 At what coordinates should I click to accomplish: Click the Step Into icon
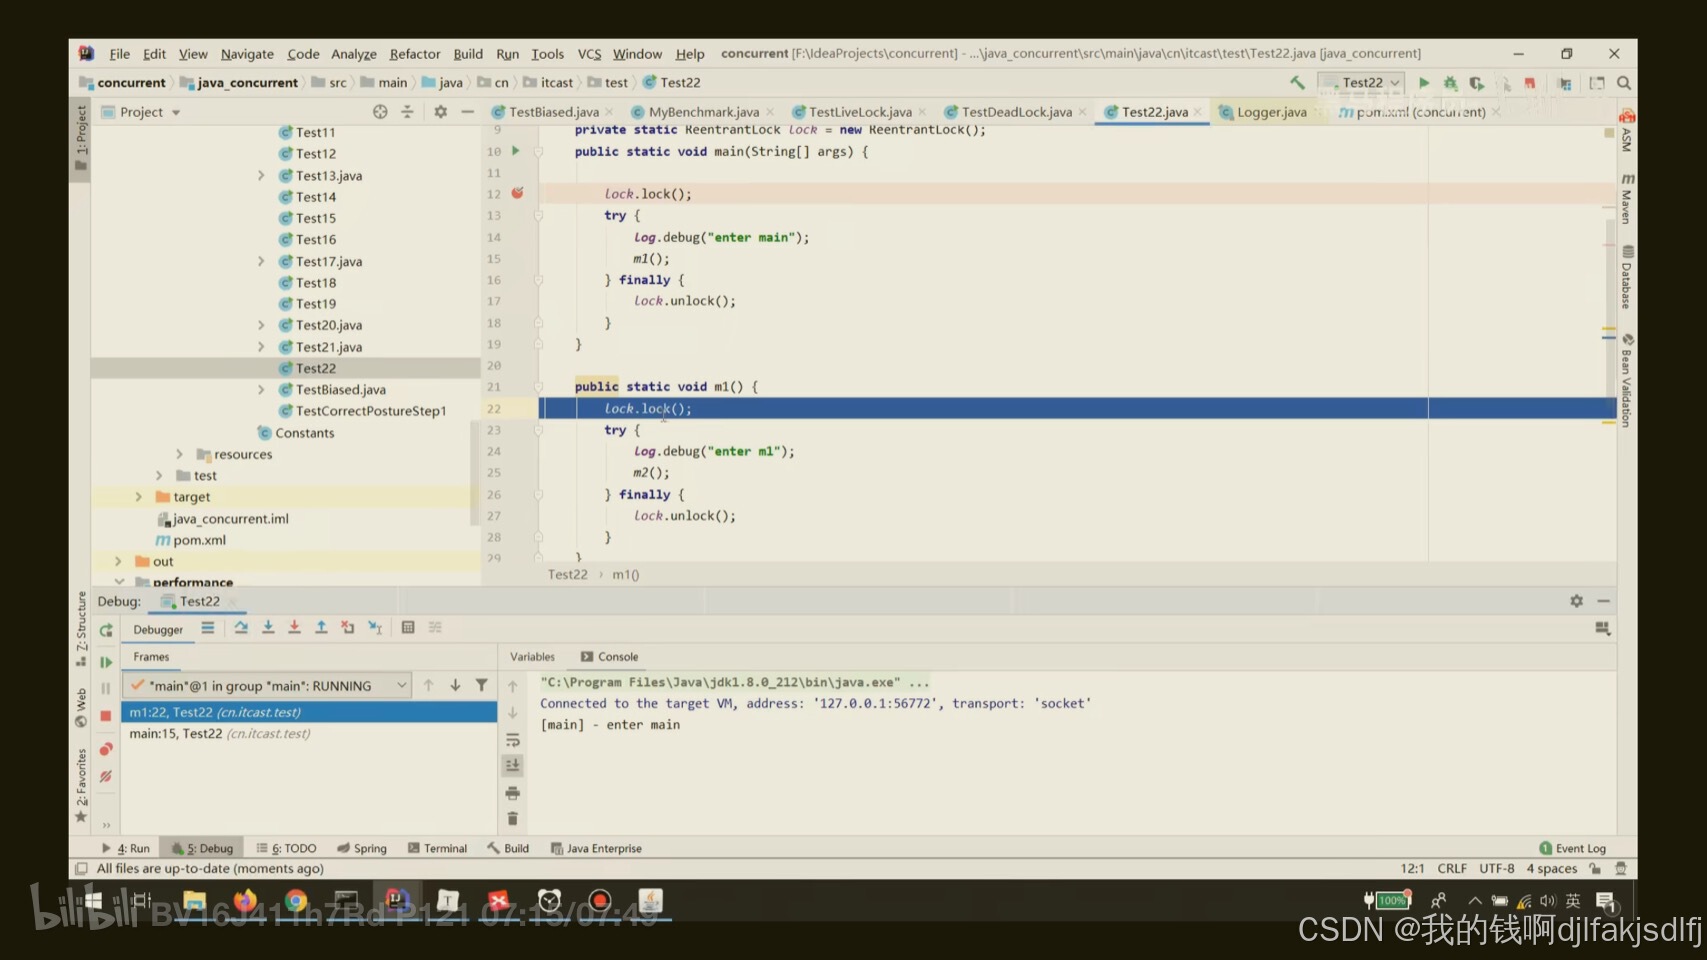[x=268, y=627]
